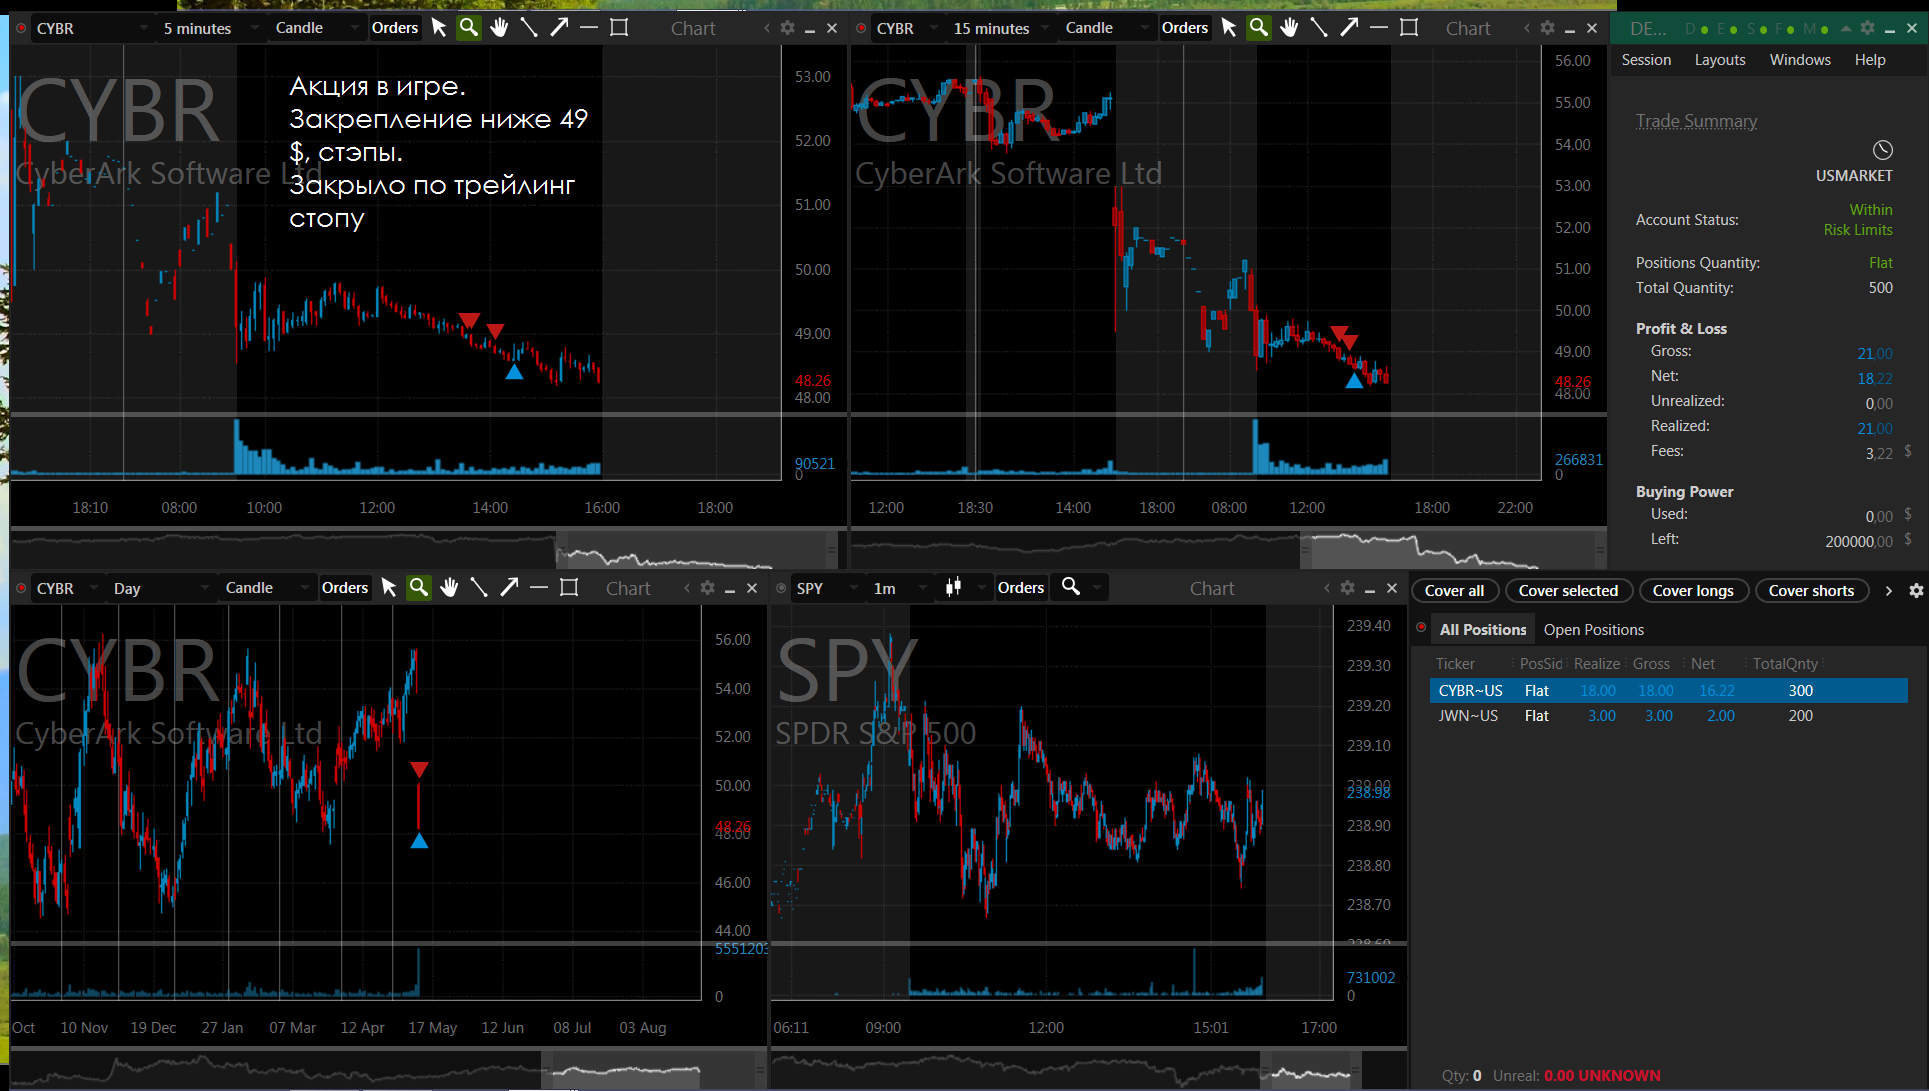The height and width of the screenshot is (1091, 1929).
Task: Show more cover buttons with the right chevron
Action: [x=1888, y=591]
